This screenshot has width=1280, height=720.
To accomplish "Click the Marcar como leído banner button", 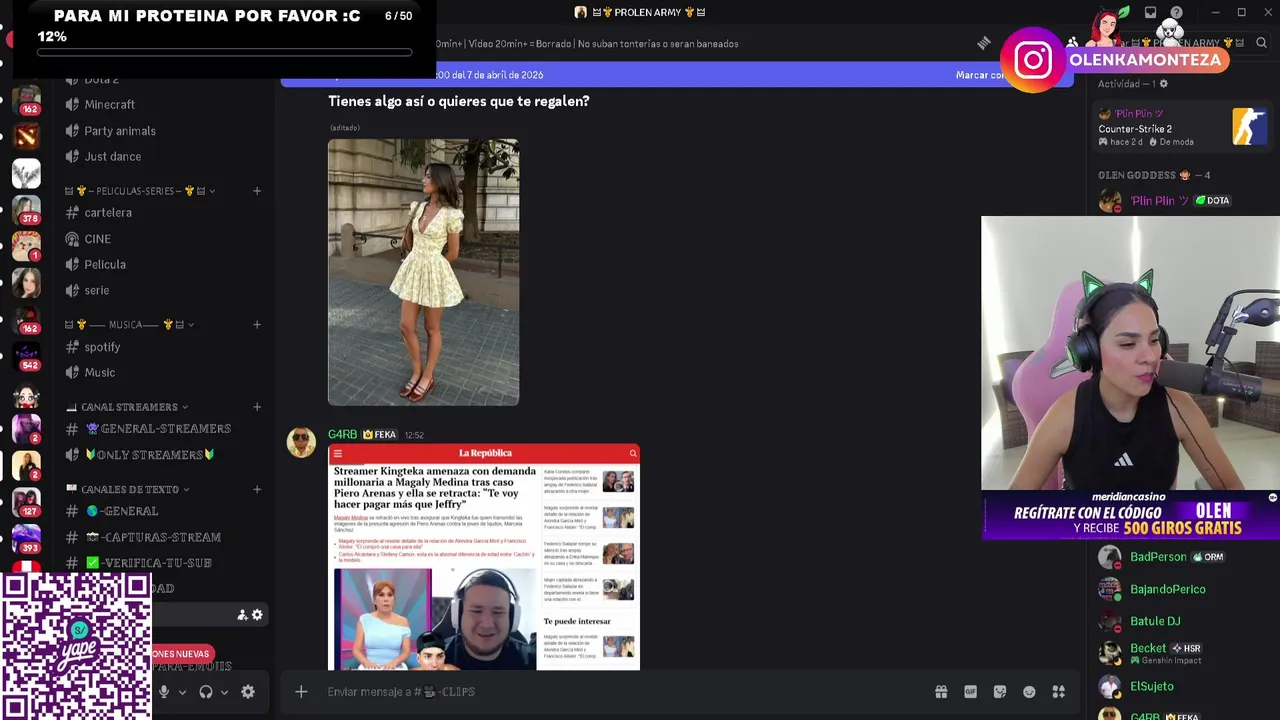I will pyautogui.click(x=982, y=75).
